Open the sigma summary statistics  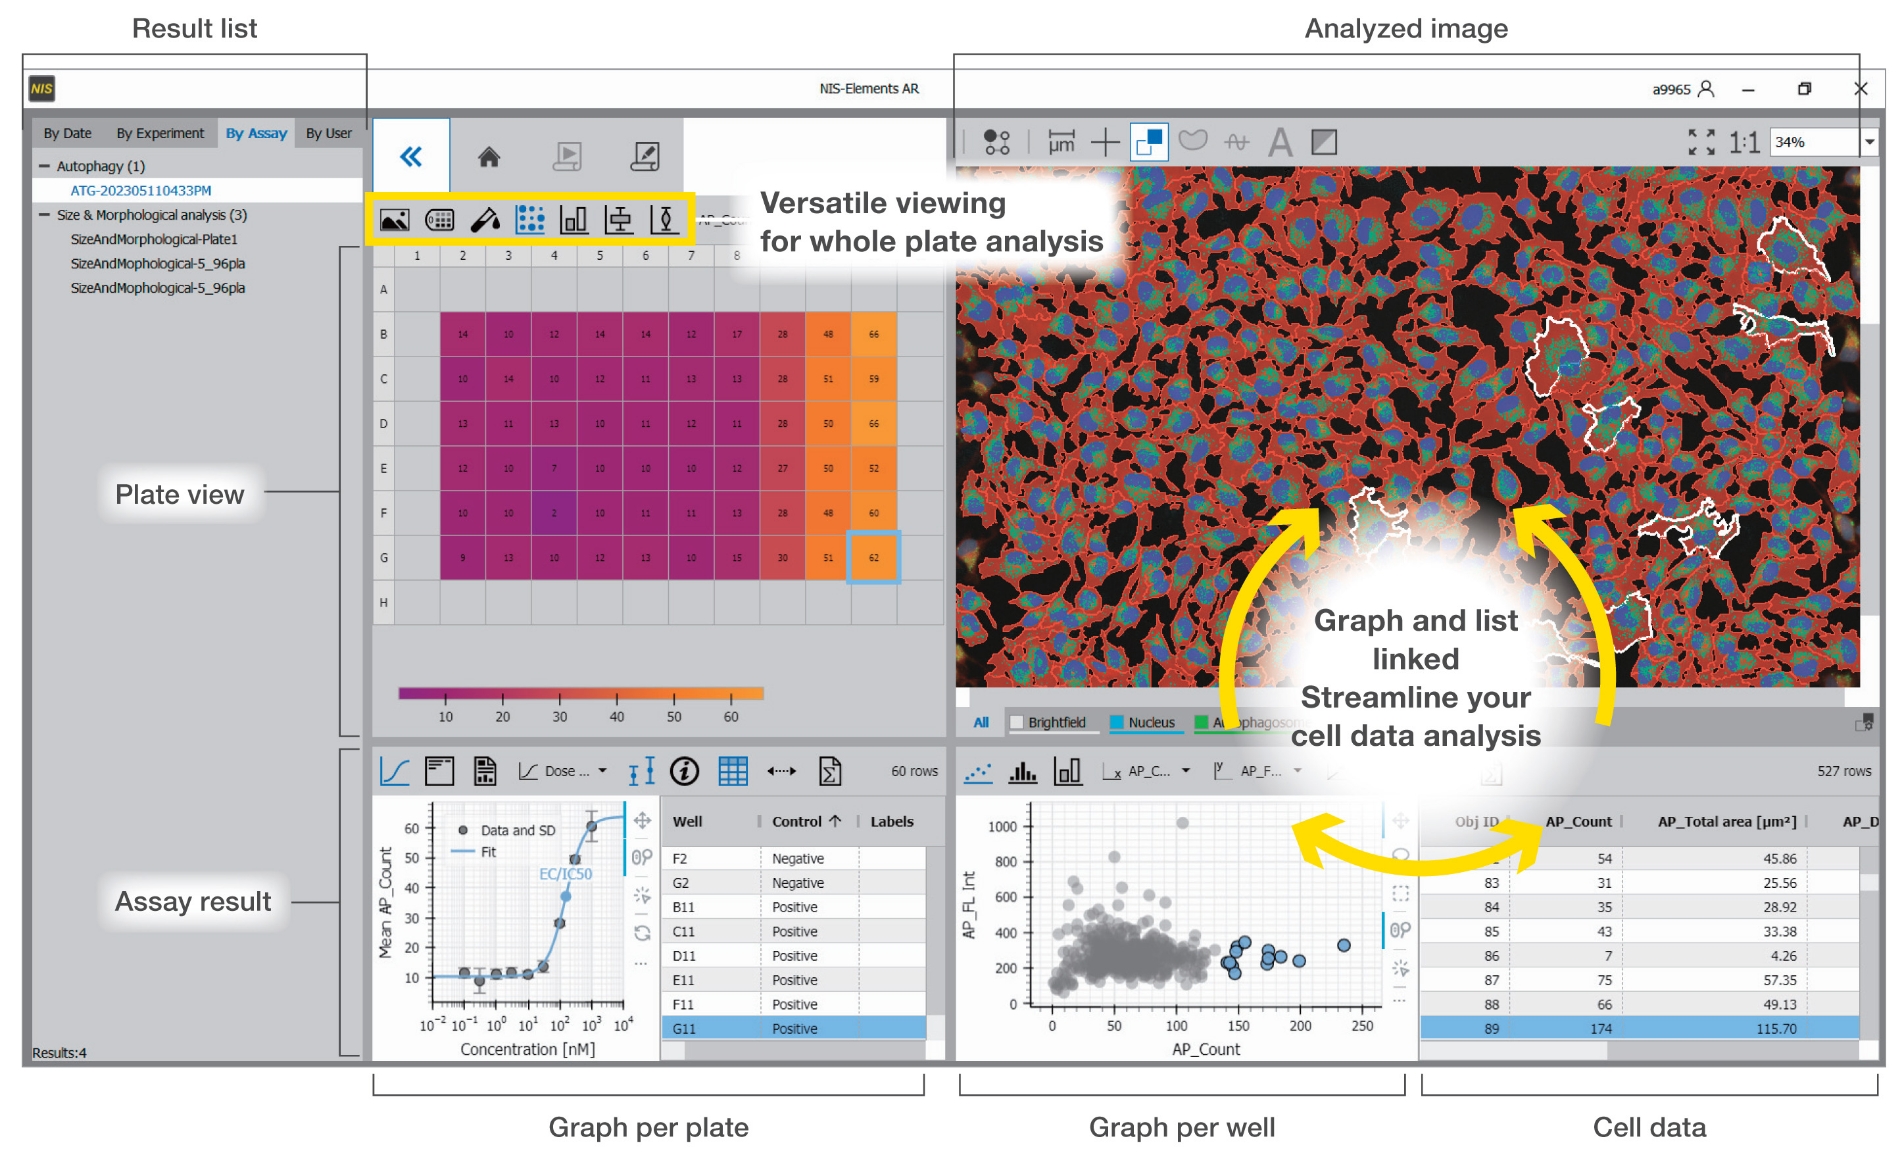pos(830,771)
